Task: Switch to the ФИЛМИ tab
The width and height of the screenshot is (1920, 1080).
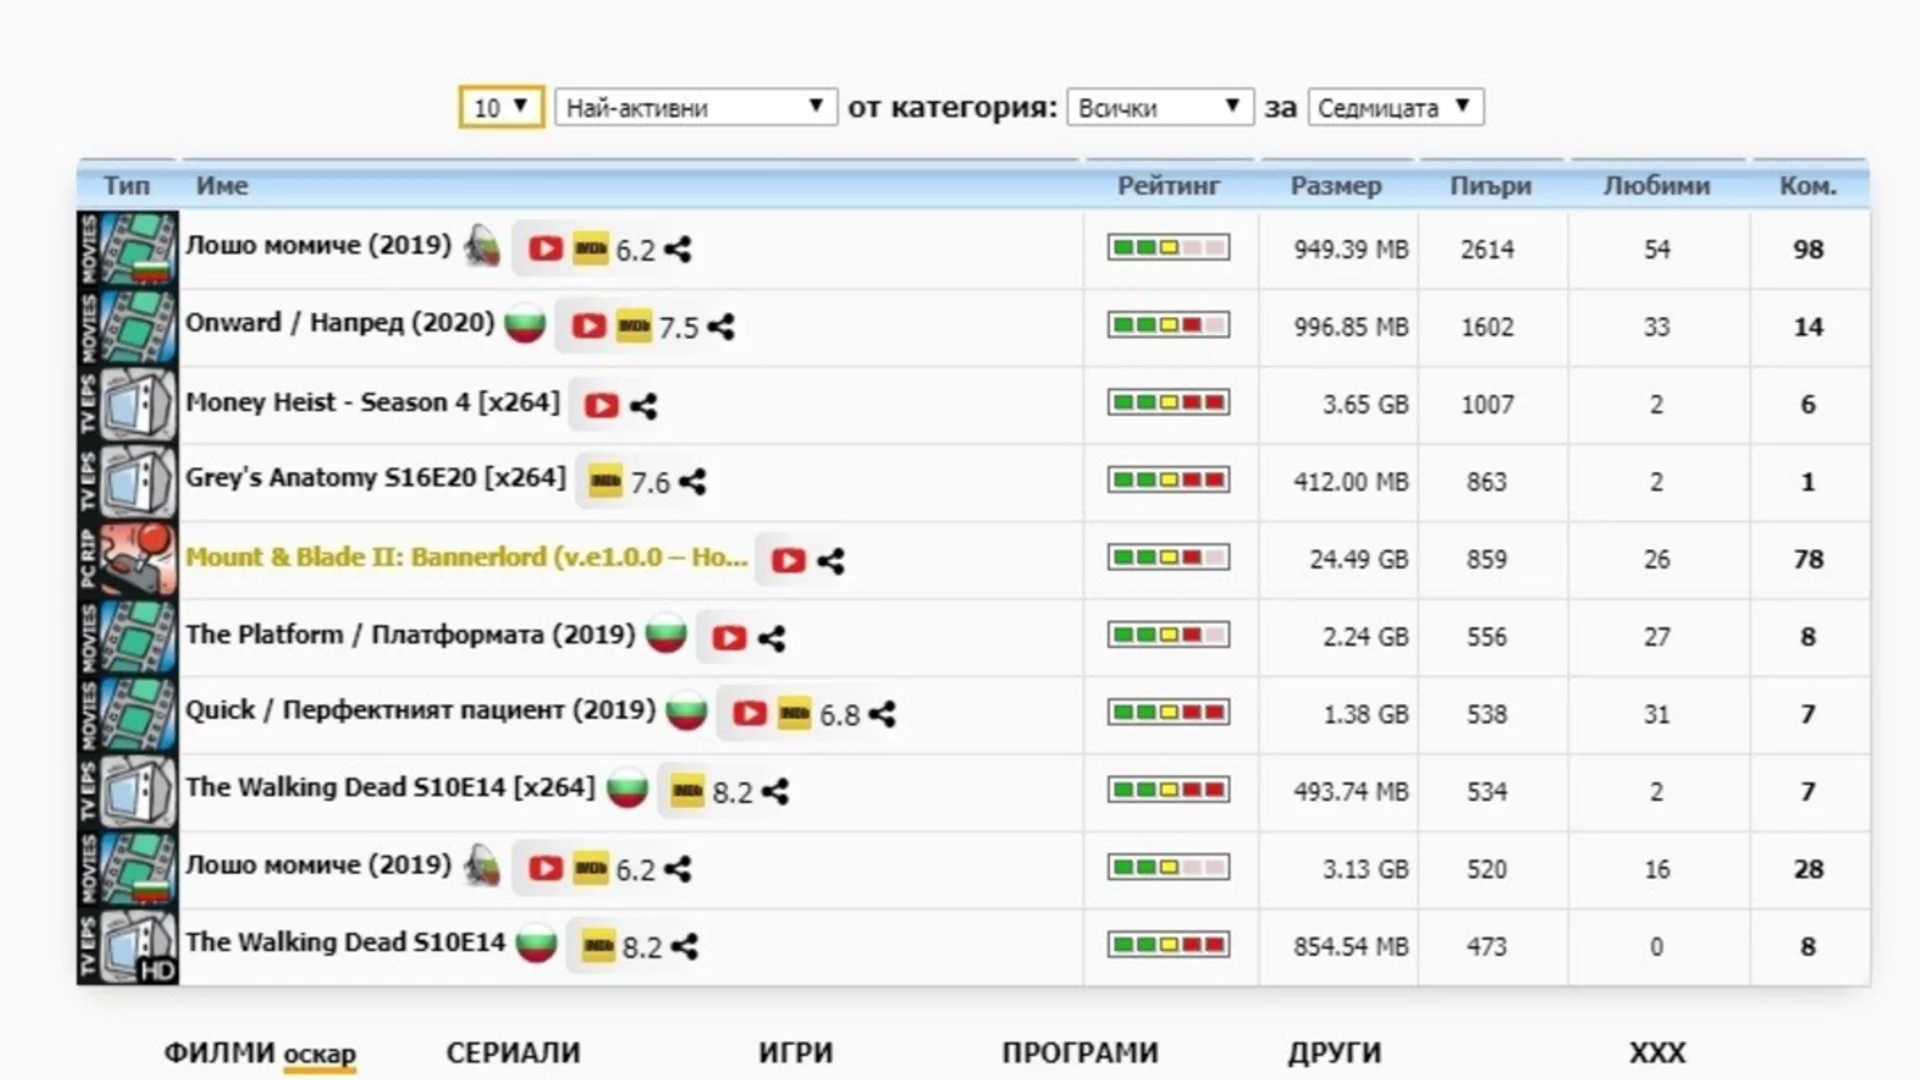Action: (219, 1052)
